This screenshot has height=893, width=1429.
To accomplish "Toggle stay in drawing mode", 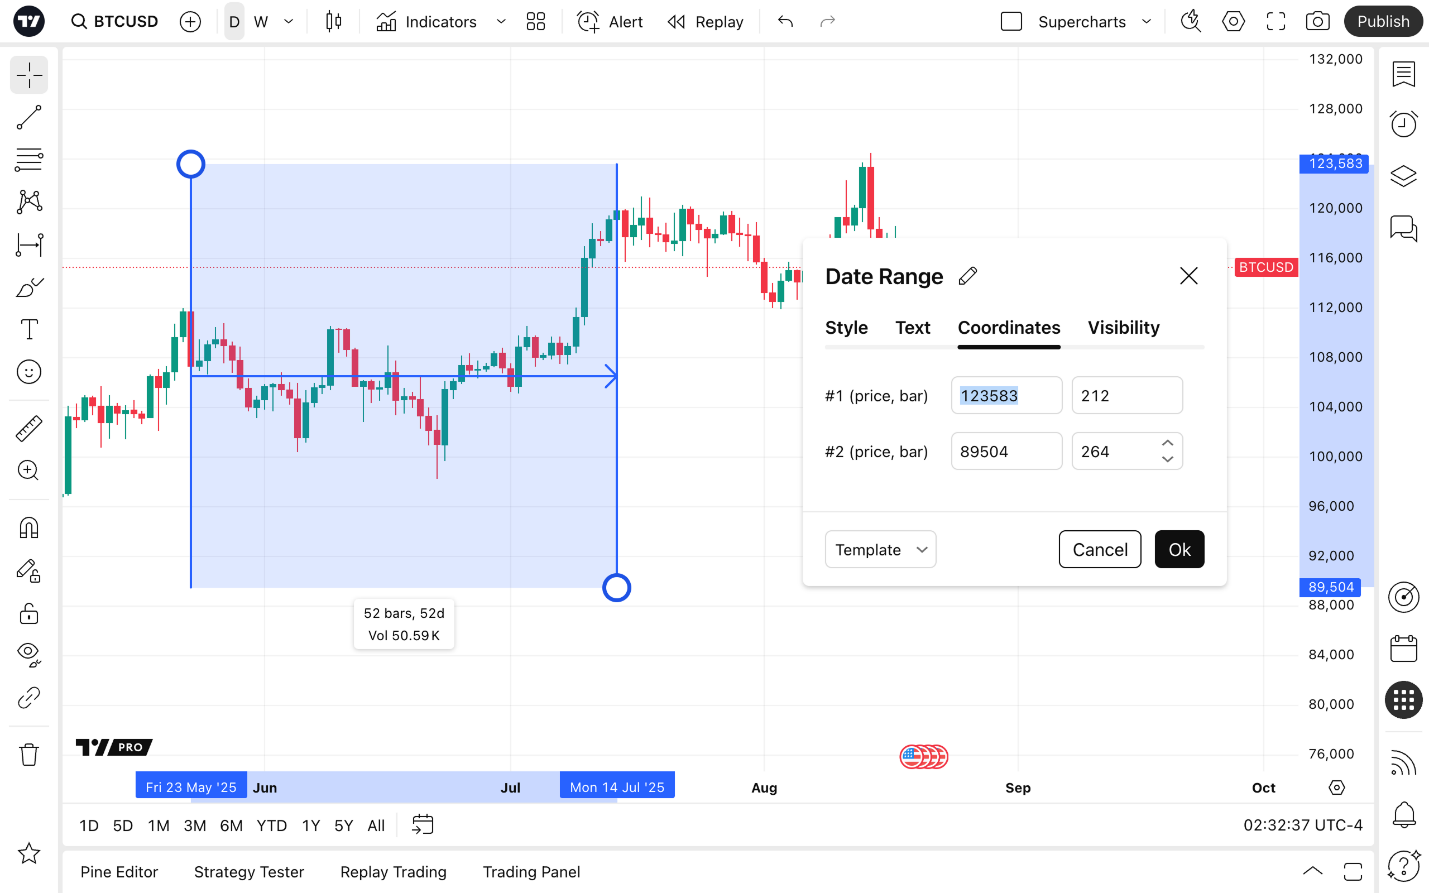I will [x=29, y=571].
